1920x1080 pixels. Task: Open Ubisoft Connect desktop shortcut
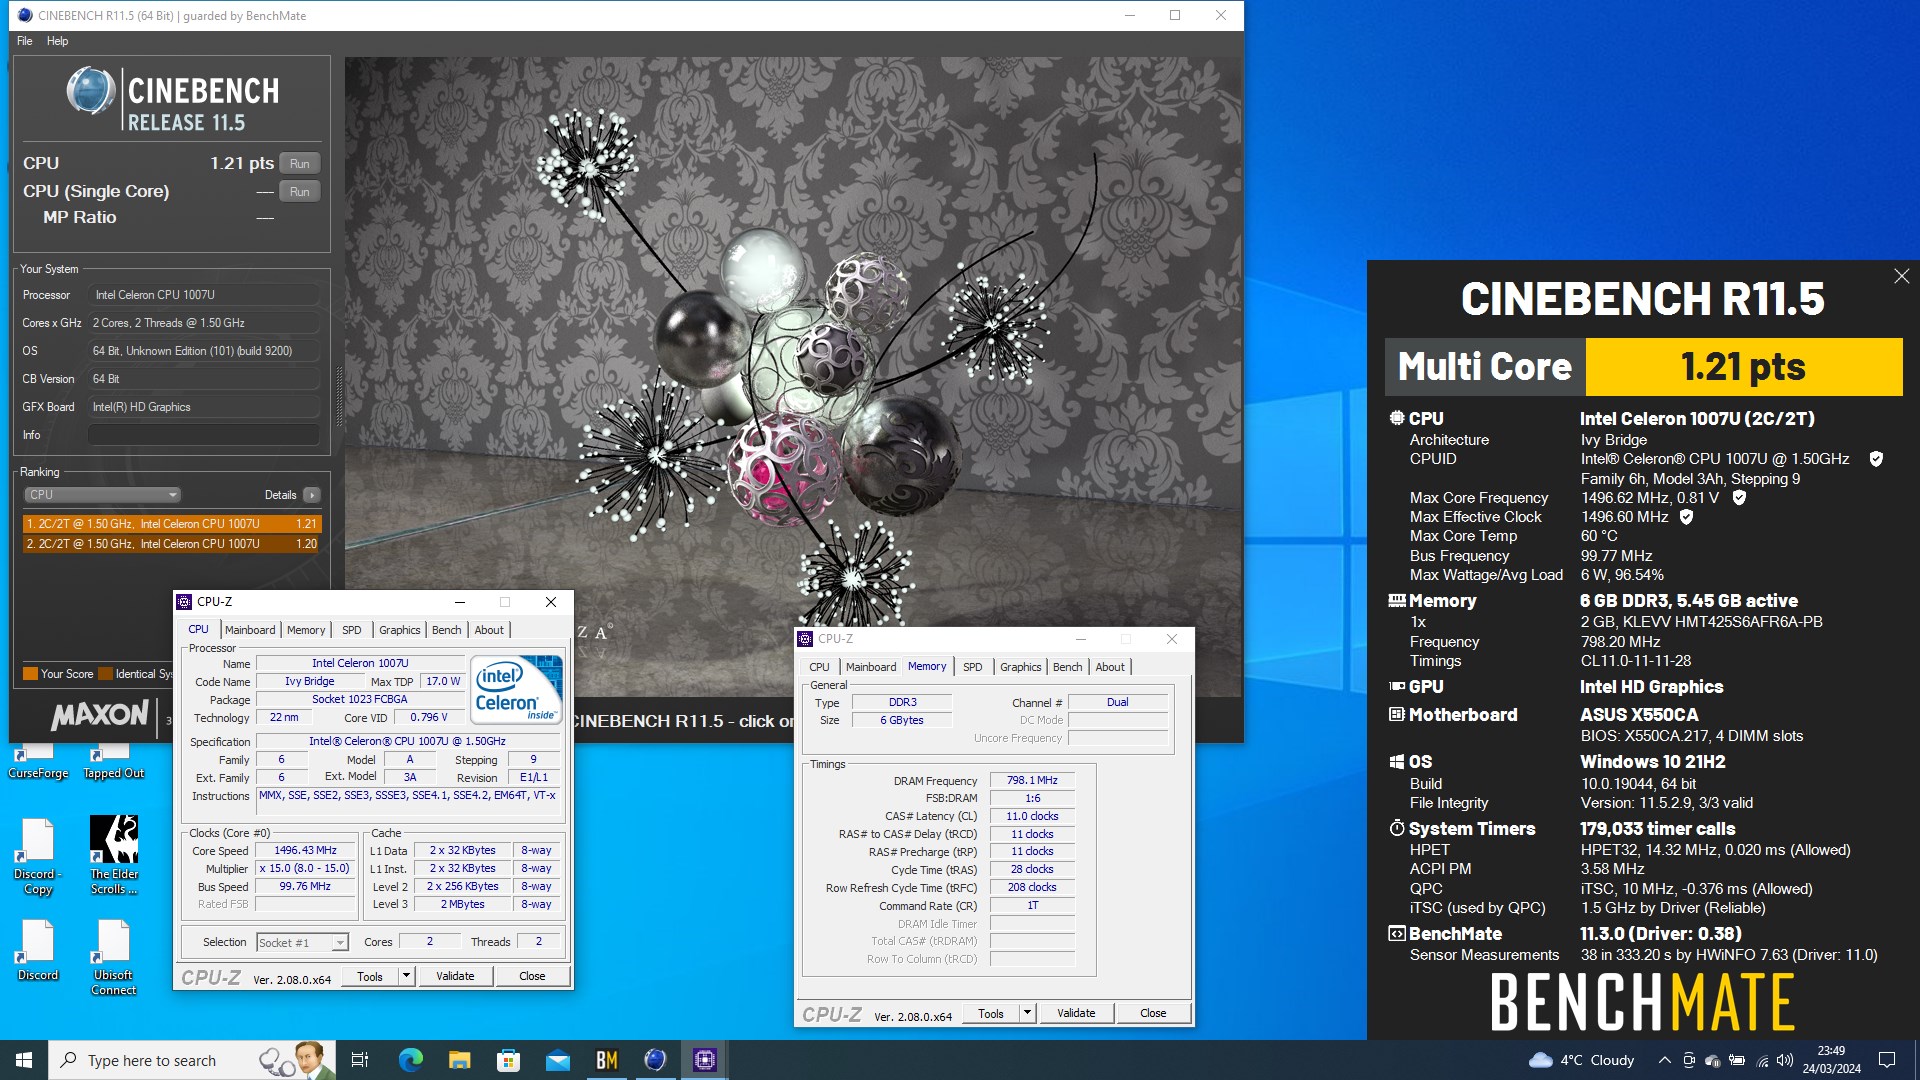pyautogui.click(x=113, y=958)
